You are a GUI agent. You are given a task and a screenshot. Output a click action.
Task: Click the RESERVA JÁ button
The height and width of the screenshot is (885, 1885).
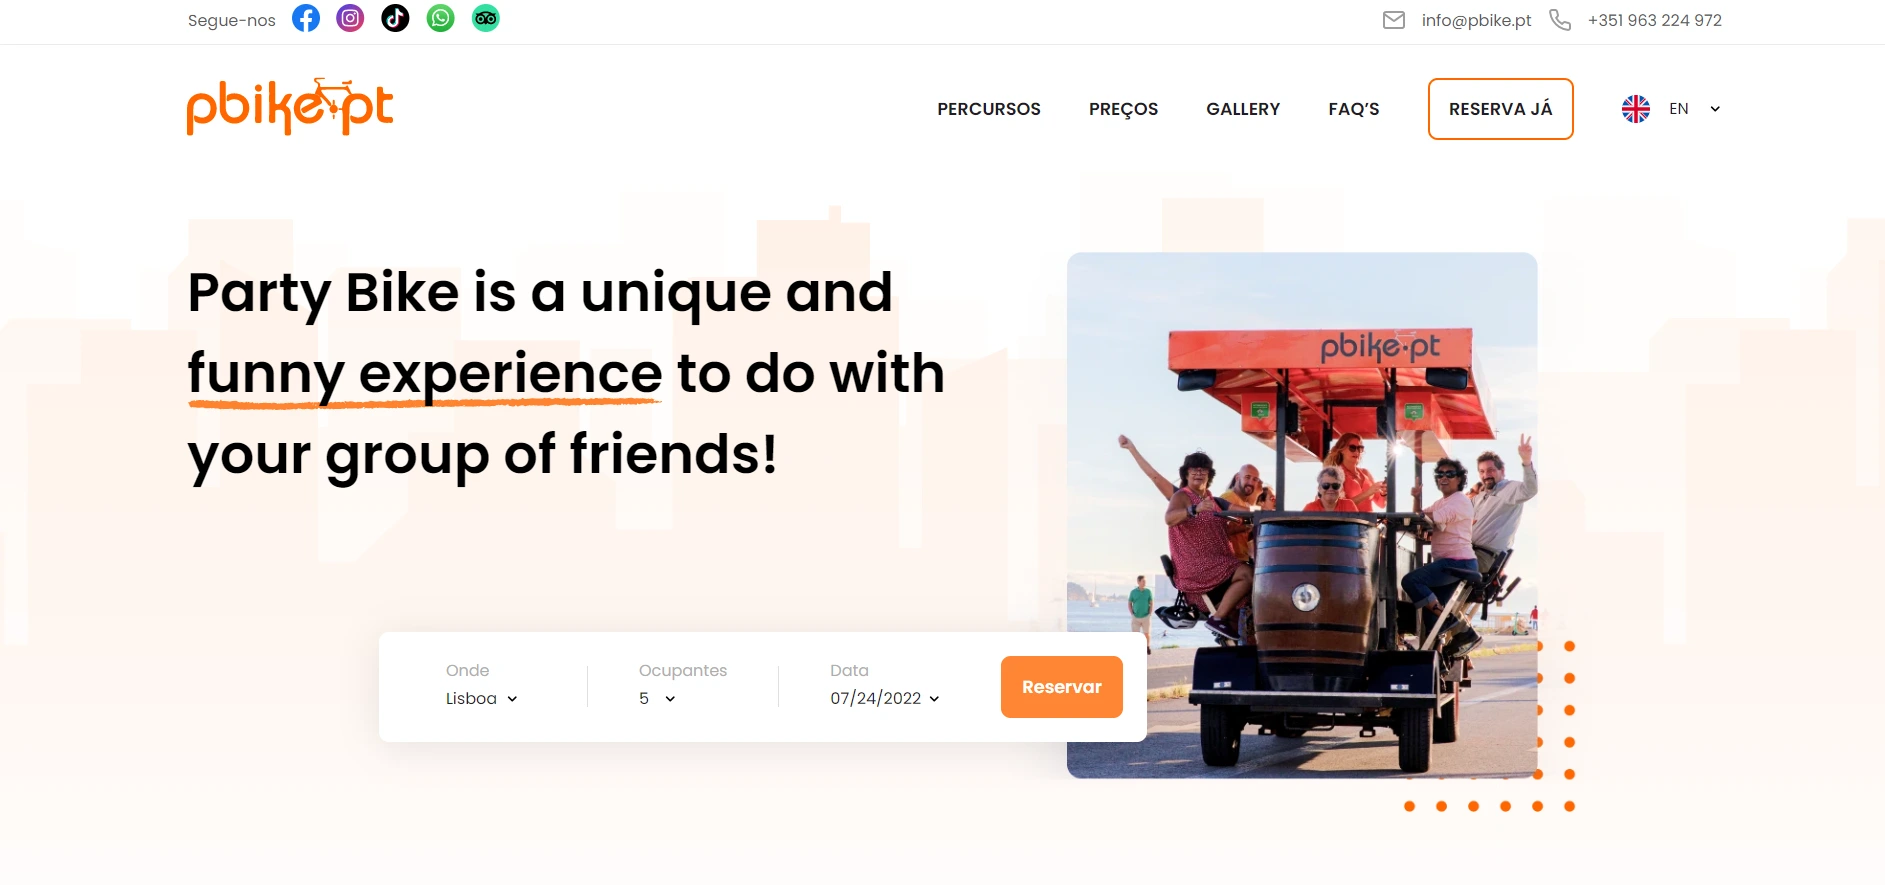pyautogui.click(x=1500, y=109)
